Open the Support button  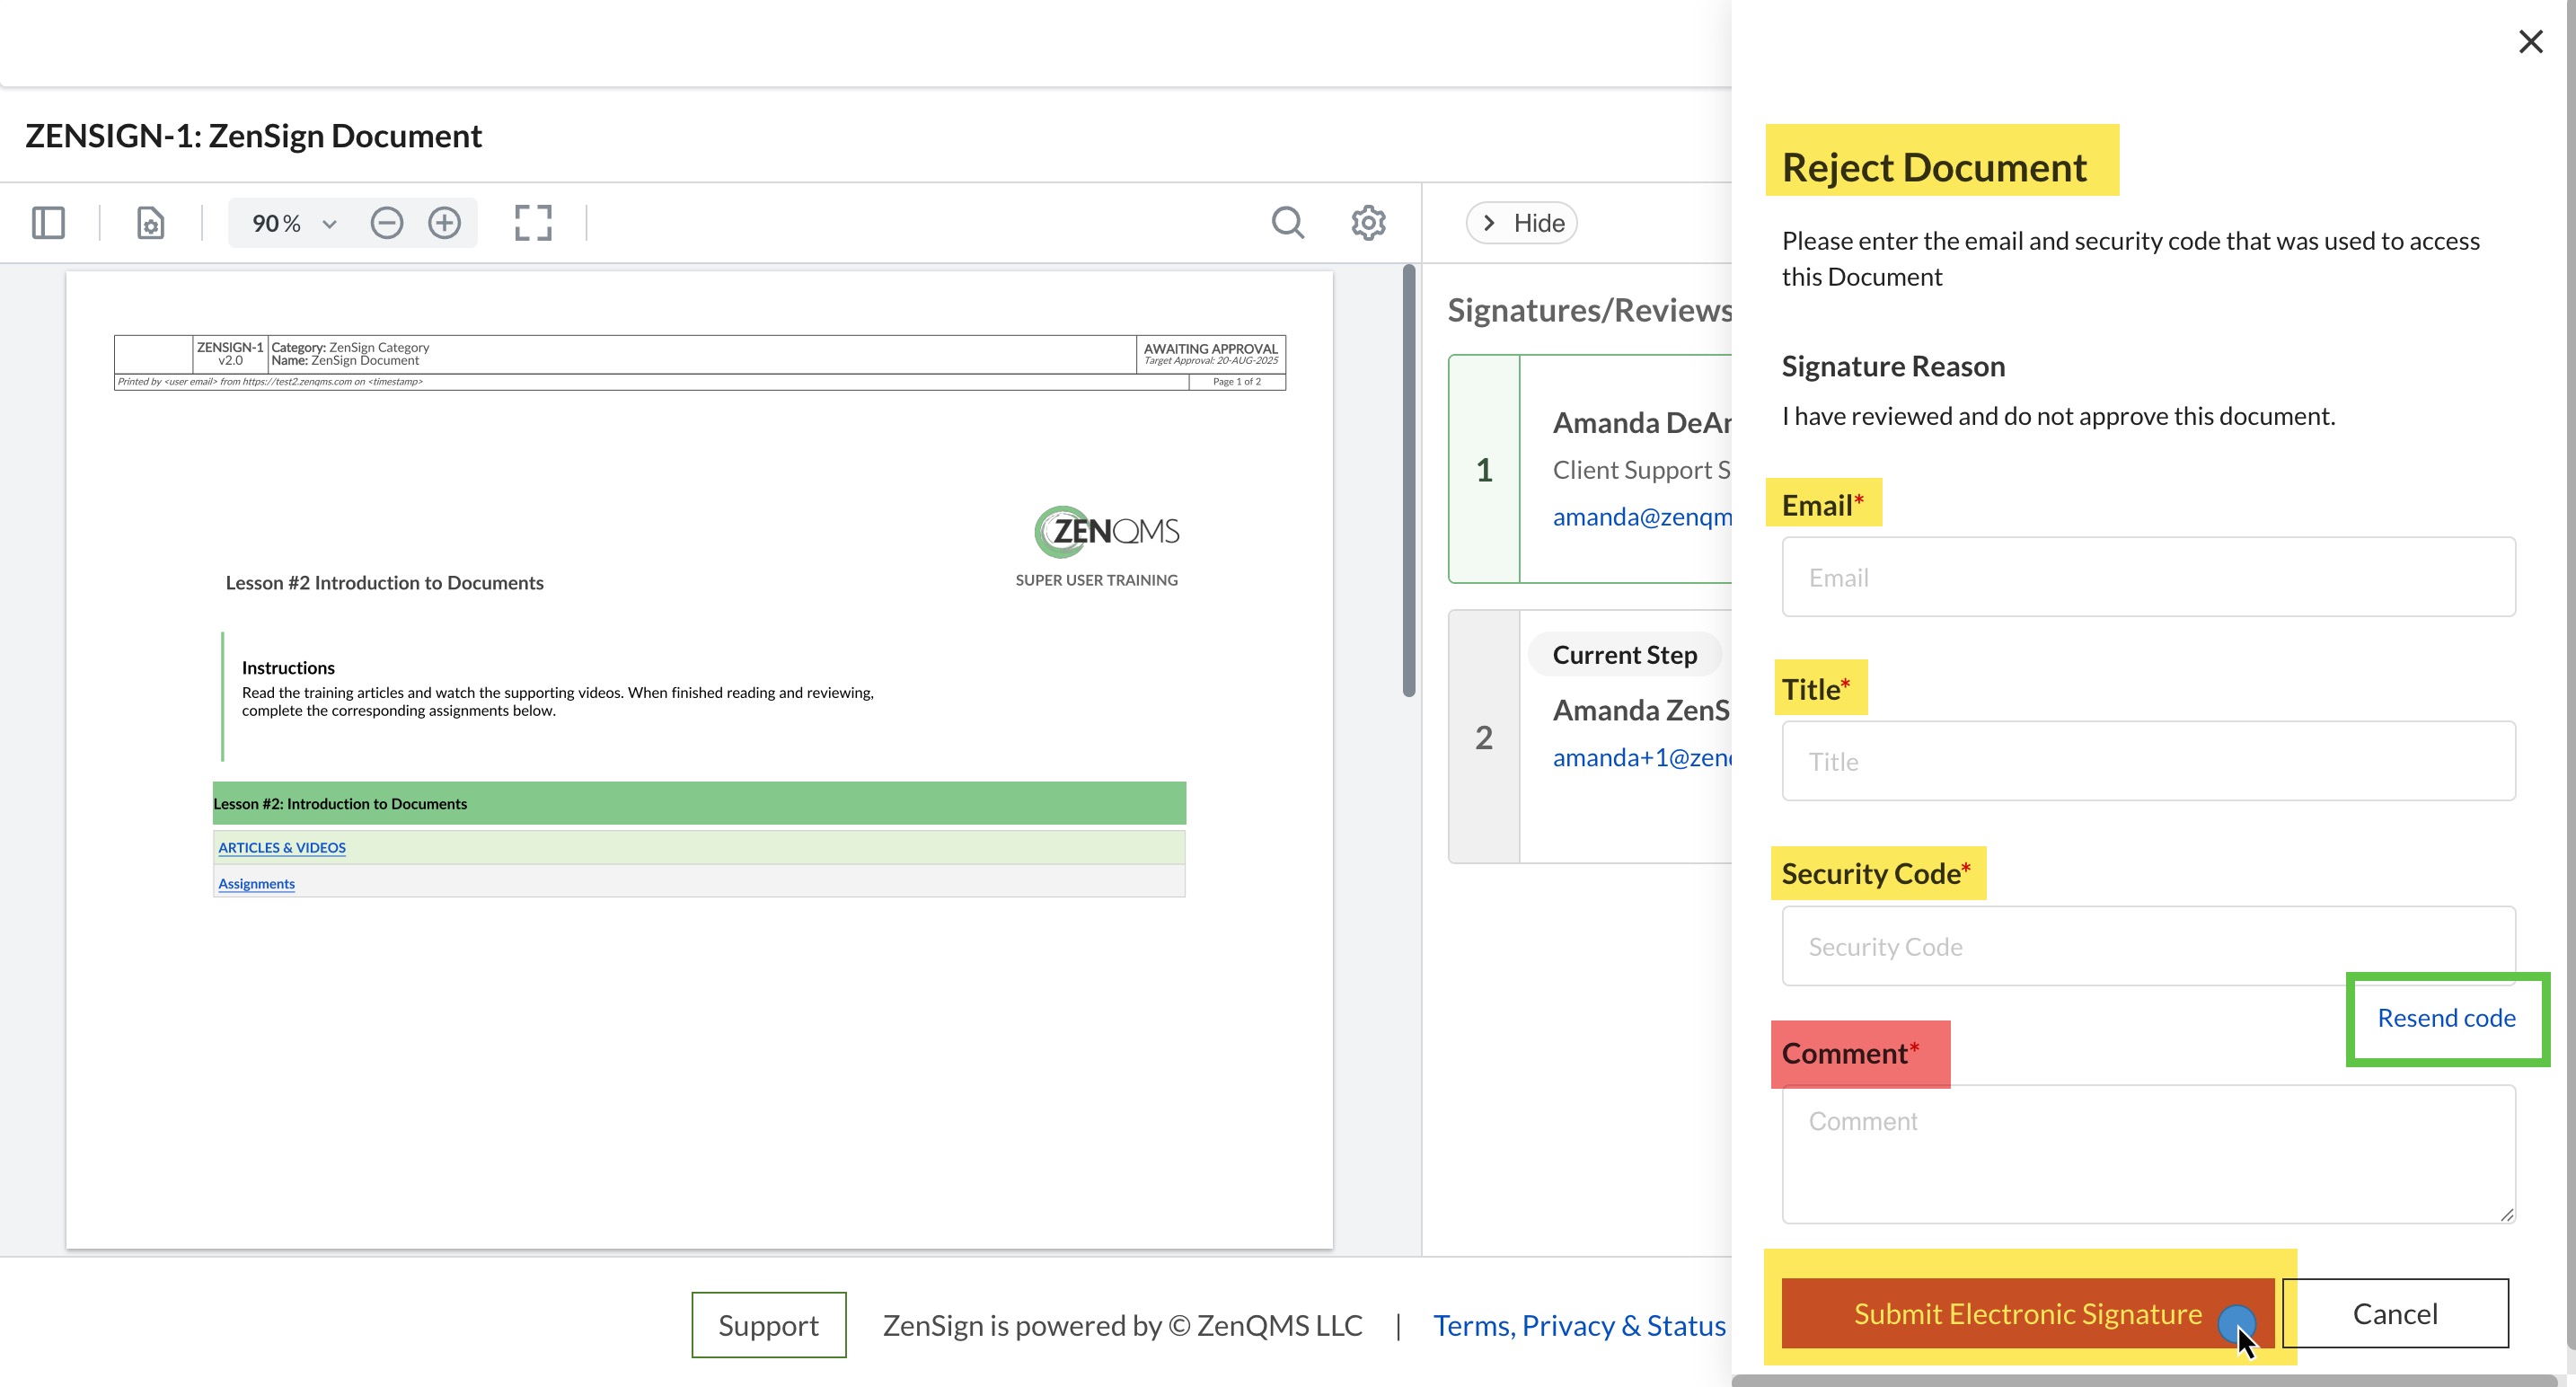[768, 1325]
